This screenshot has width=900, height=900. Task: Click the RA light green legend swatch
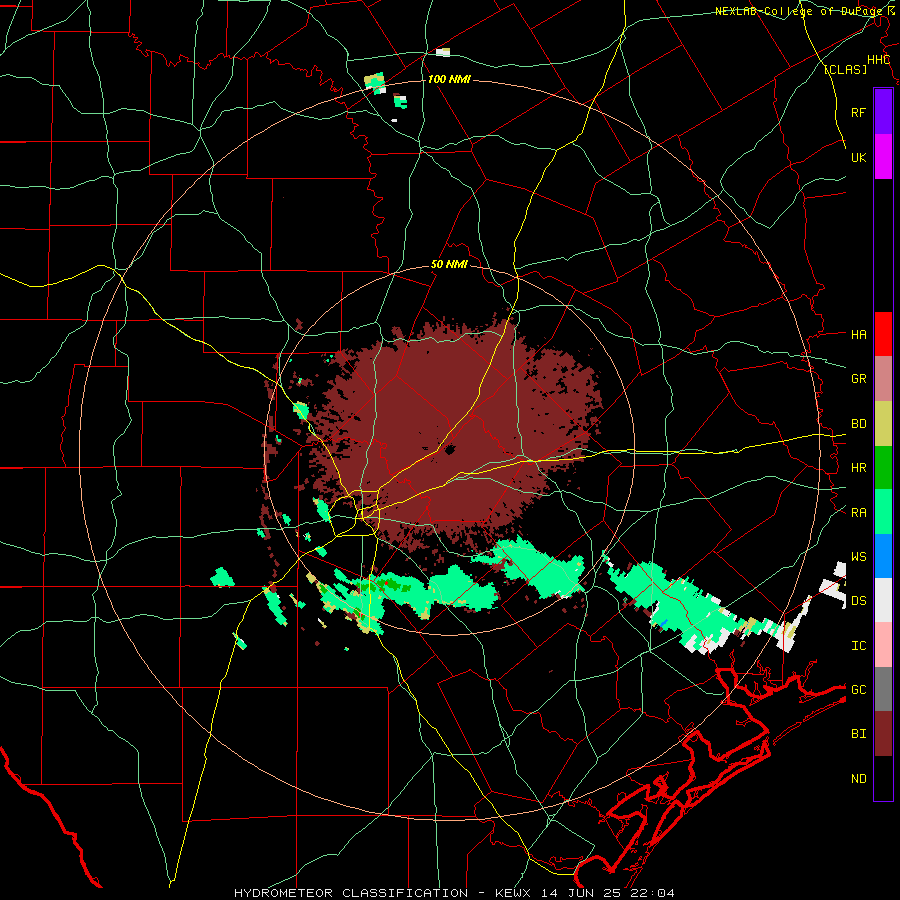pos(883,512)
